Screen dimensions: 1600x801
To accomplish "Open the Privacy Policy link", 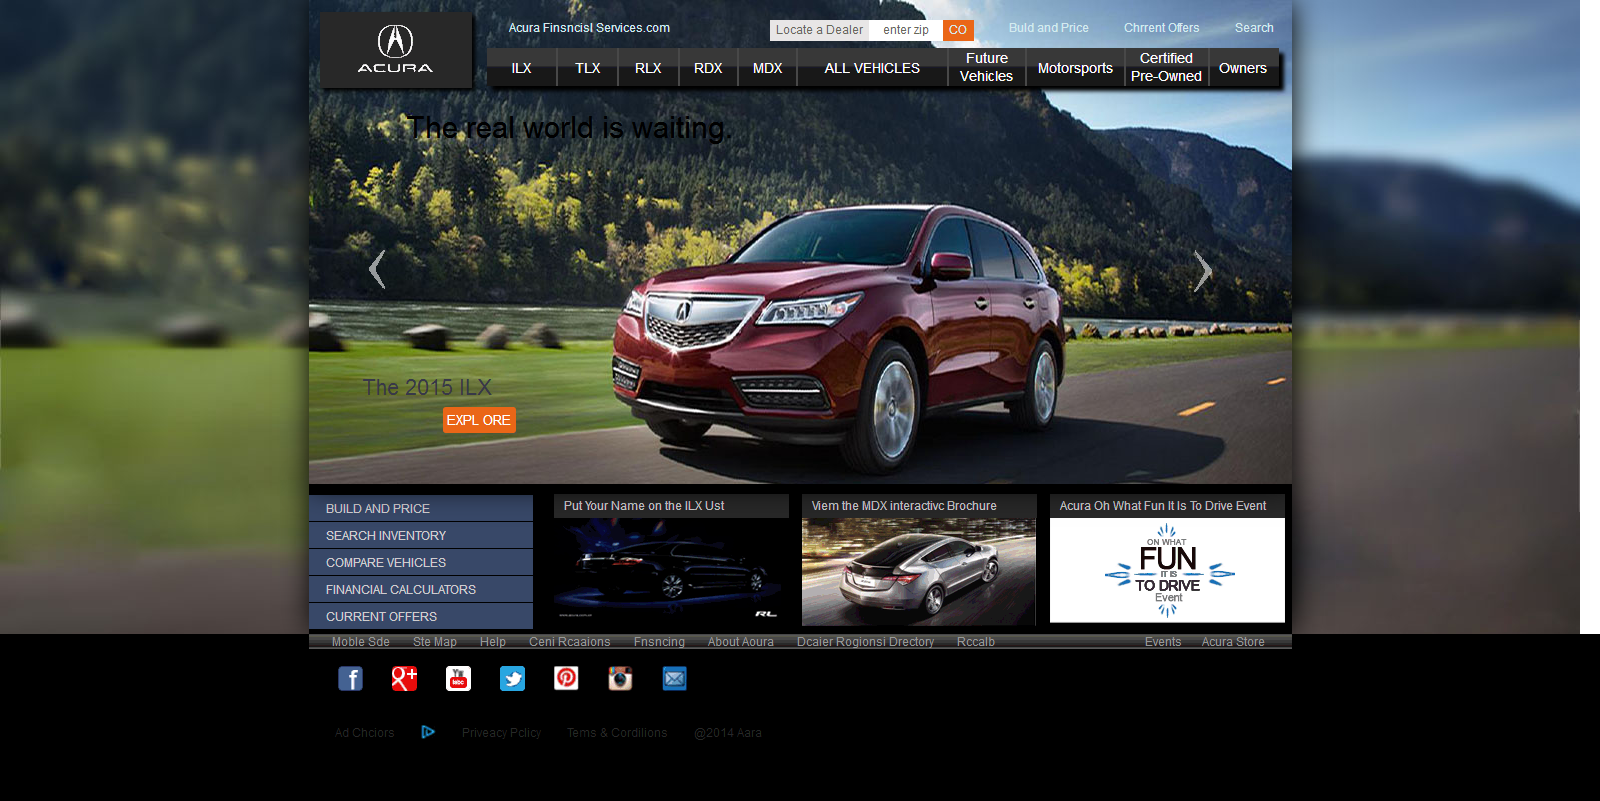I will [501, 733].
